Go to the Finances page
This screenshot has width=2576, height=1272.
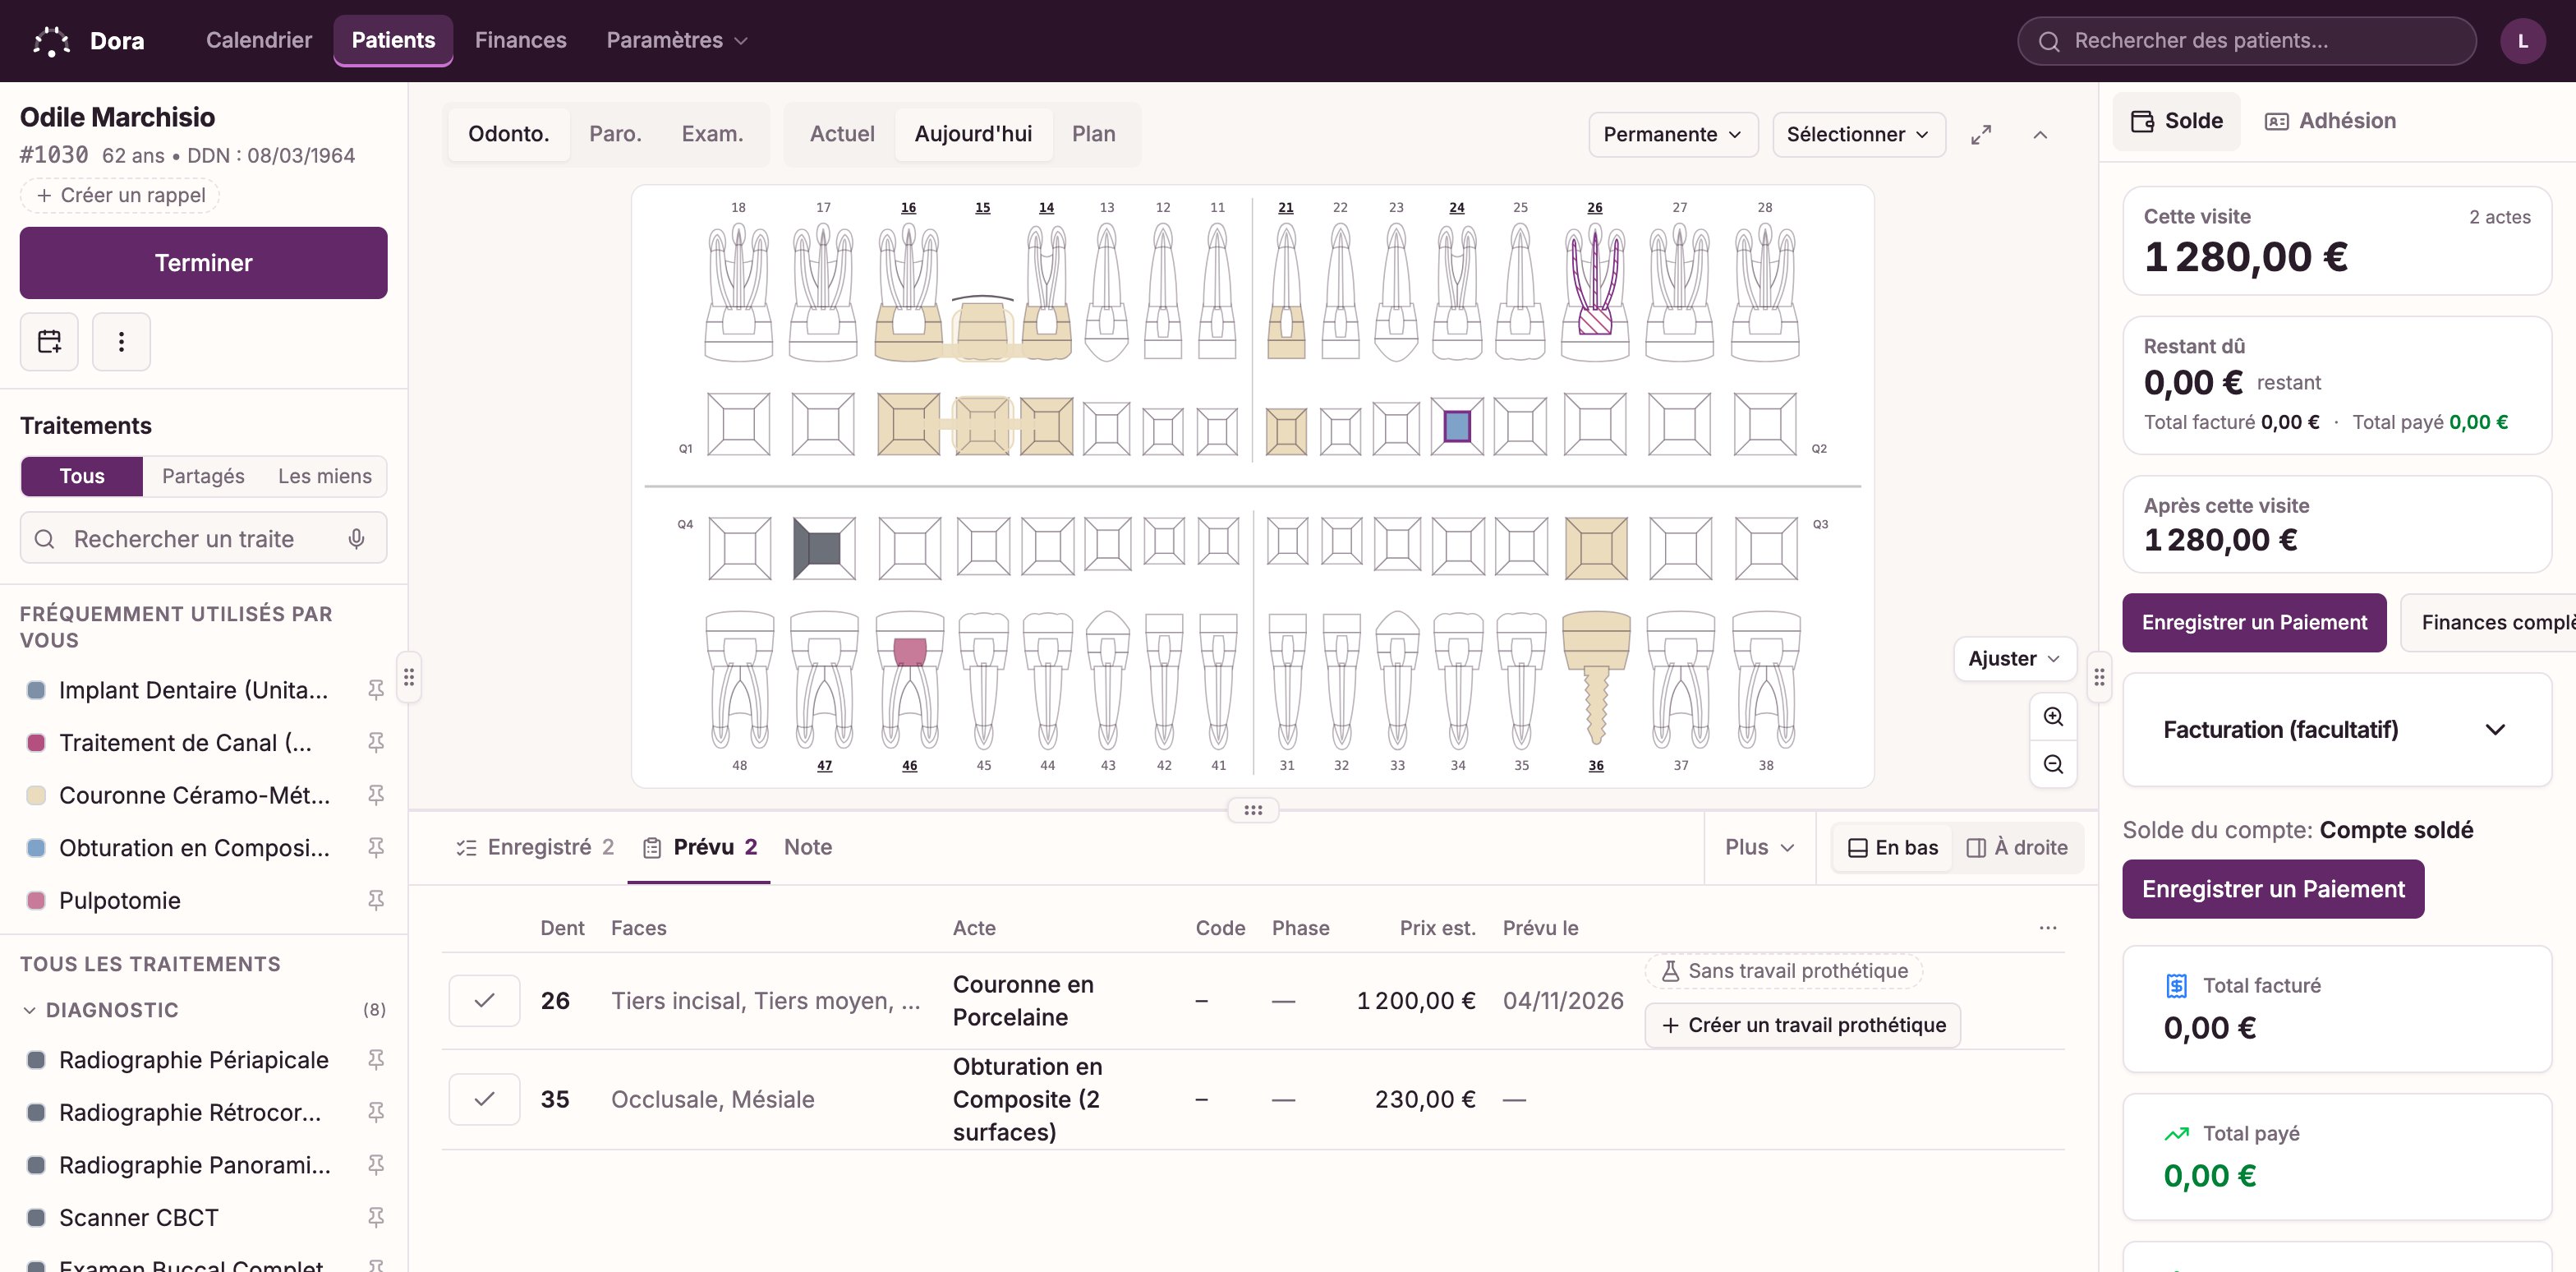520,41
